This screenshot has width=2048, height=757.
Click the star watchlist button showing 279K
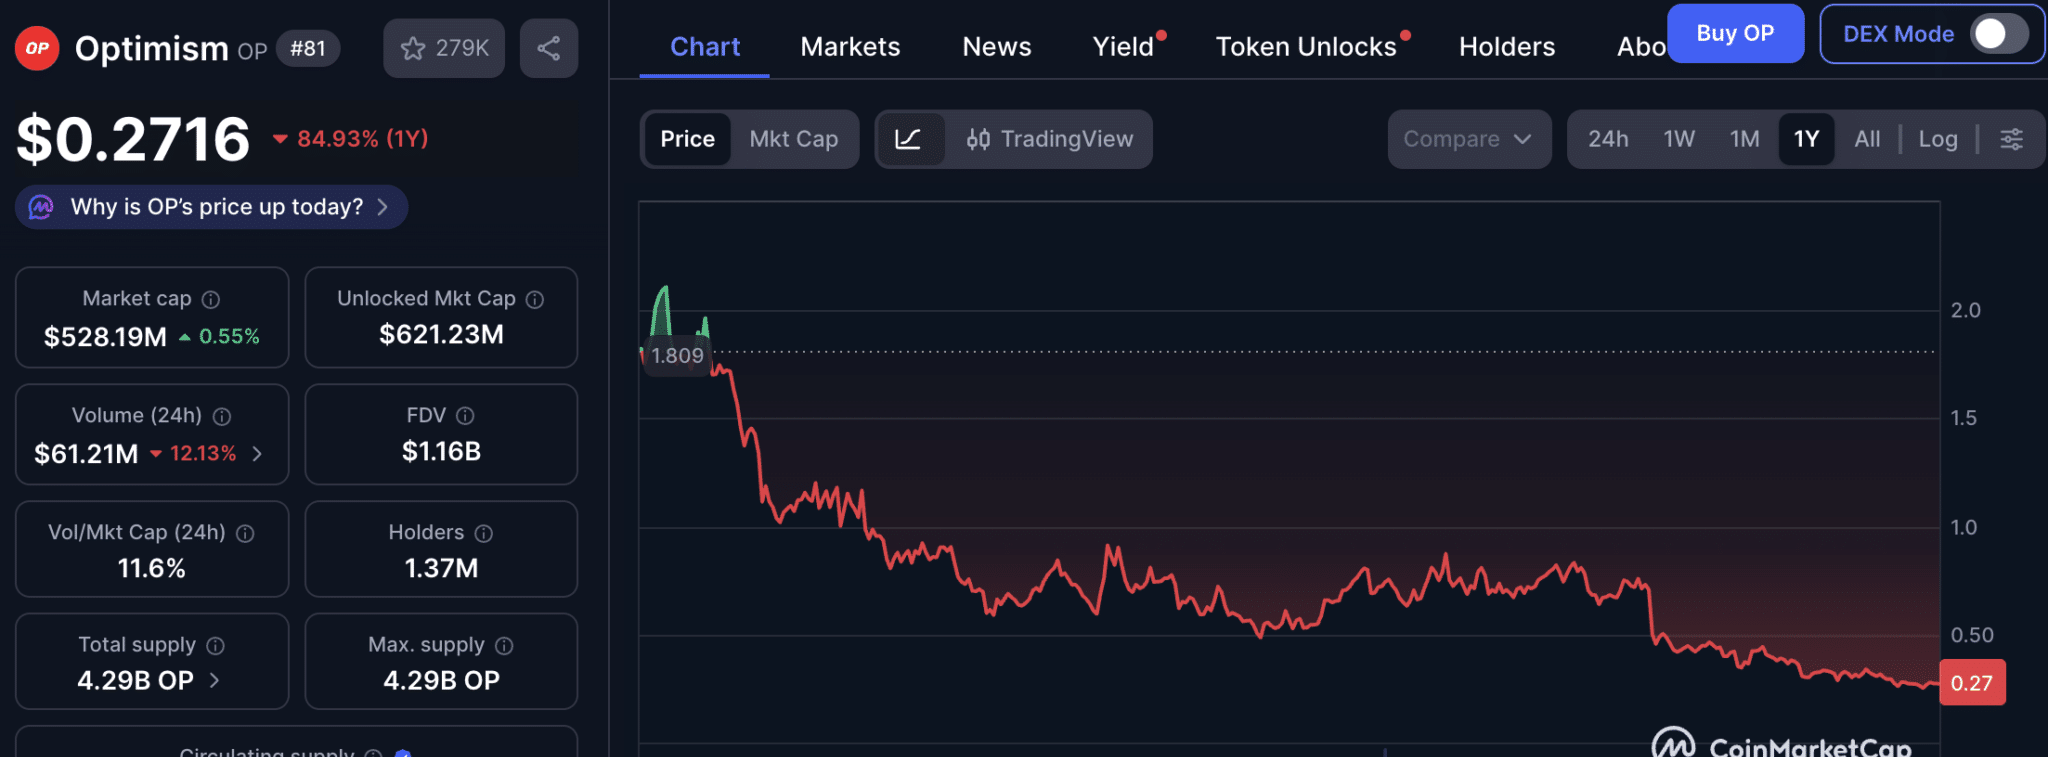pos(444,48)
